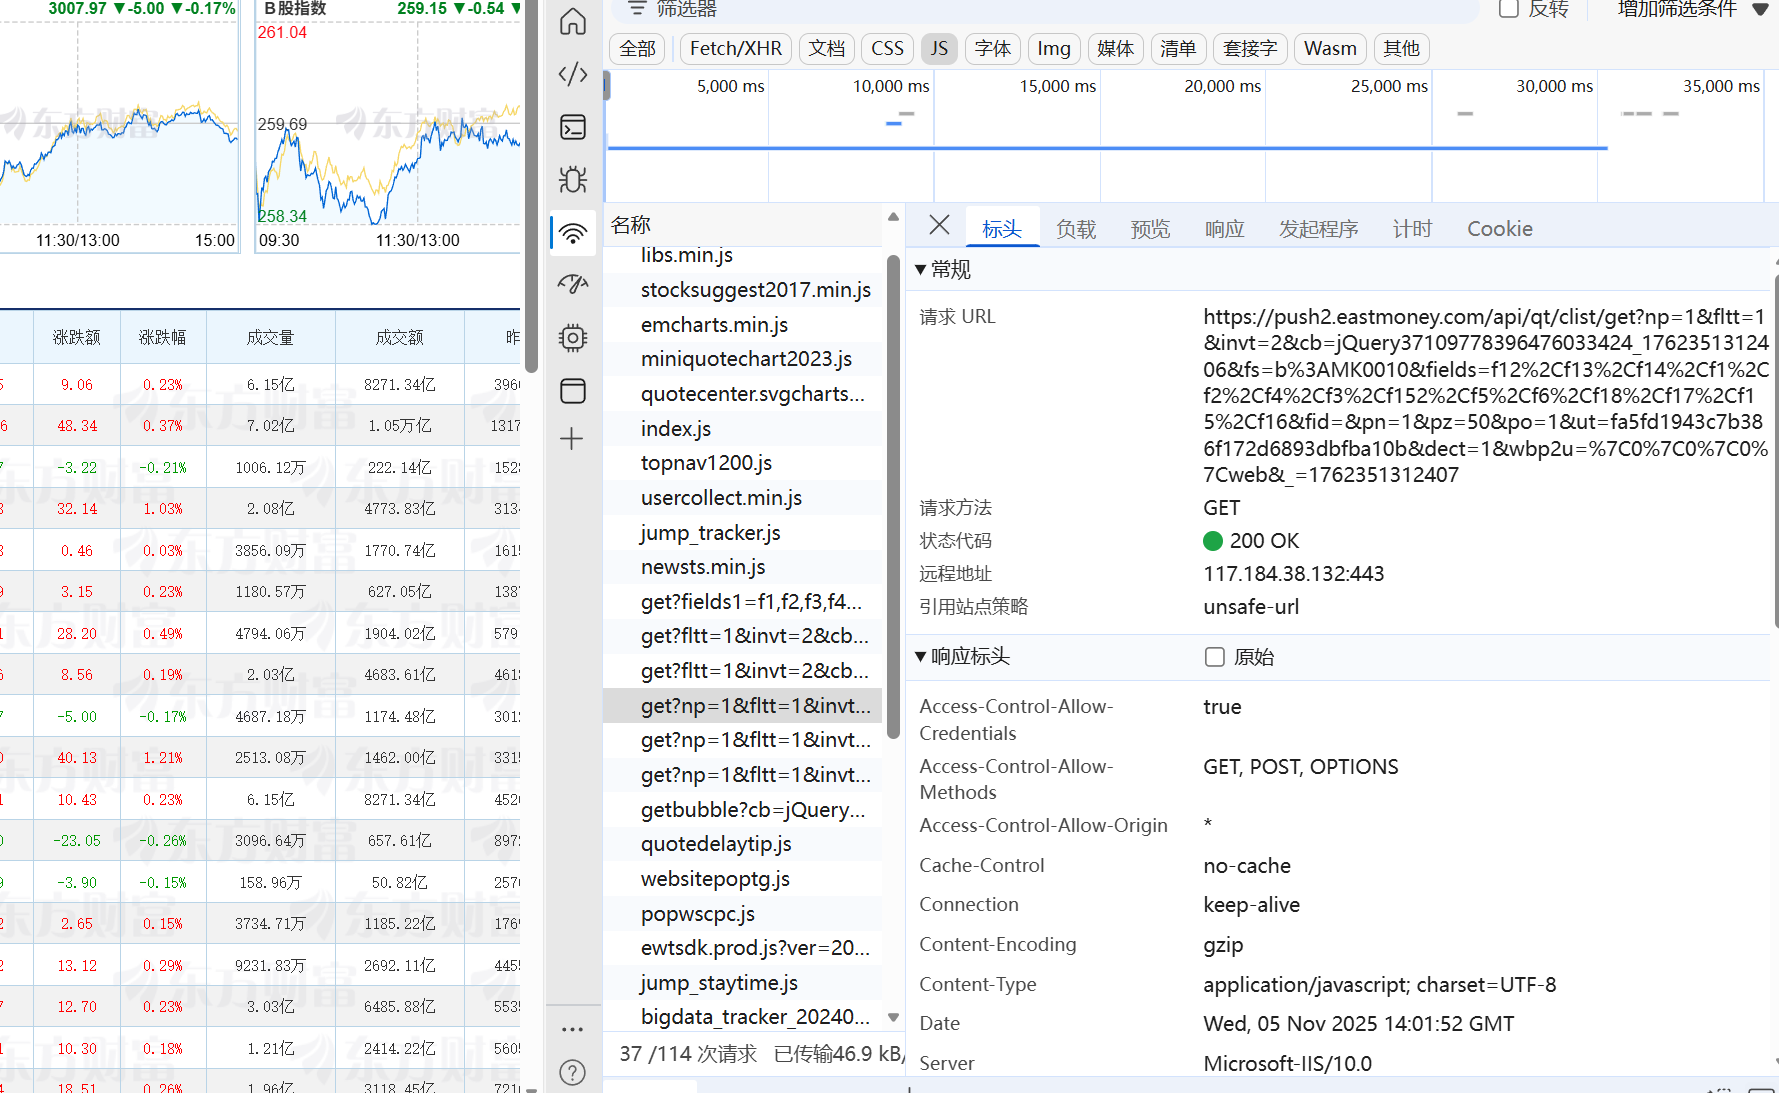Open the Console tool icon
The height and width of the screenshot is (1093, 1779).
click(573, 127)
